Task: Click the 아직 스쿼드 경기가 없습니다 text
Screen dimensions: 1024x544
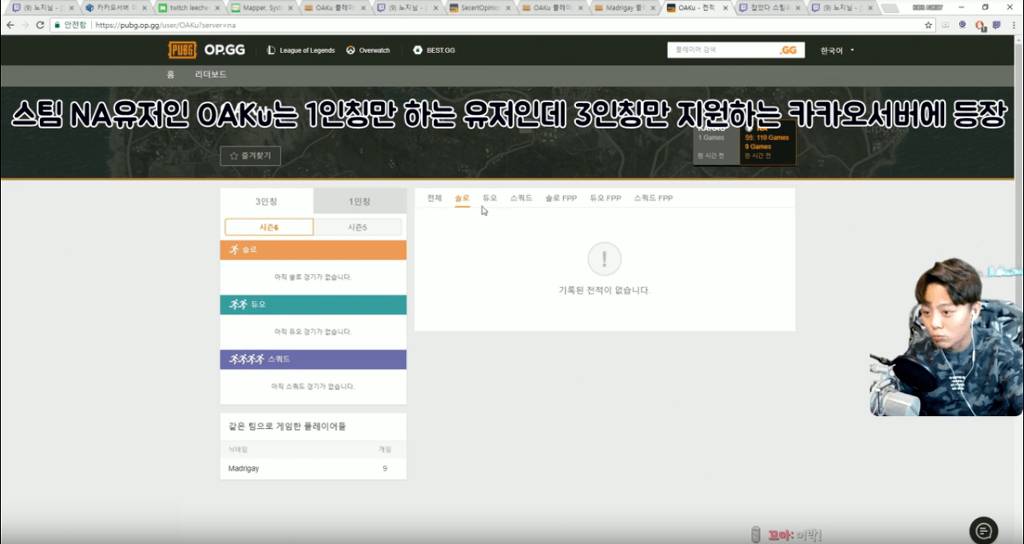Action: [x=313, y=387]
